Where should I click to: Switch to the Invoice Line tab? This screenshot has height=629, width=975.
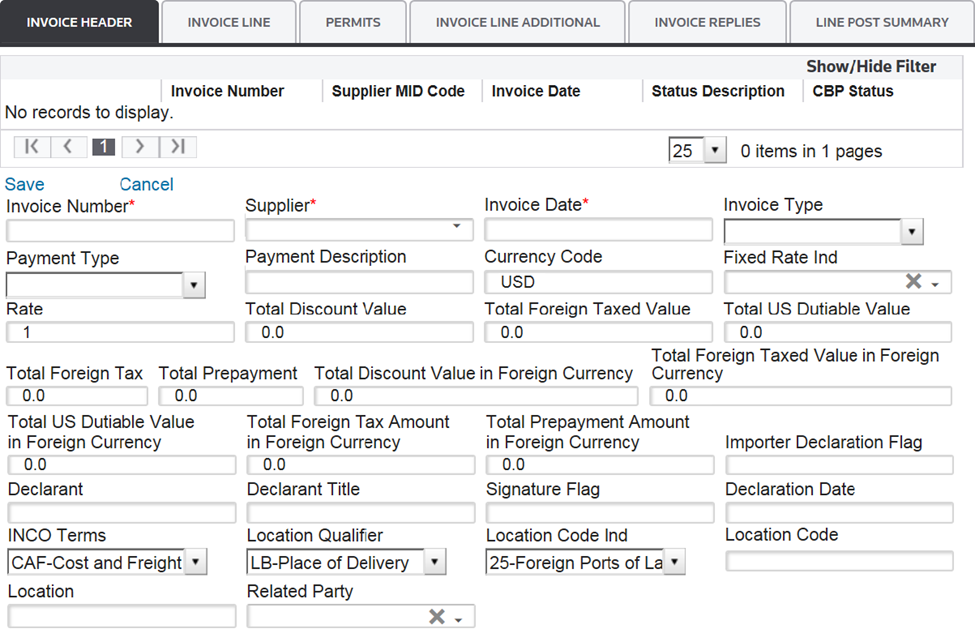pyautogui.click(x=229, y=22)
